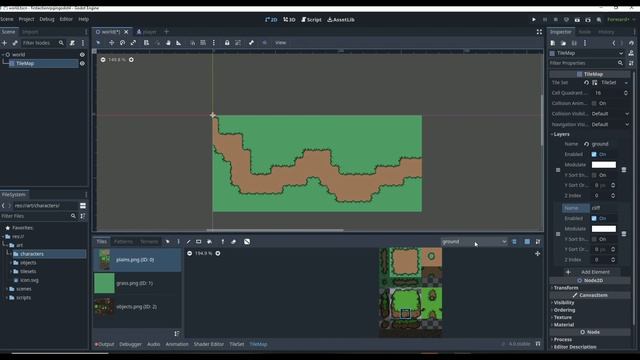The width and height of the screenshot is (640, 360).
Task: Expand the Visibility section
Action: pos(564,303)
